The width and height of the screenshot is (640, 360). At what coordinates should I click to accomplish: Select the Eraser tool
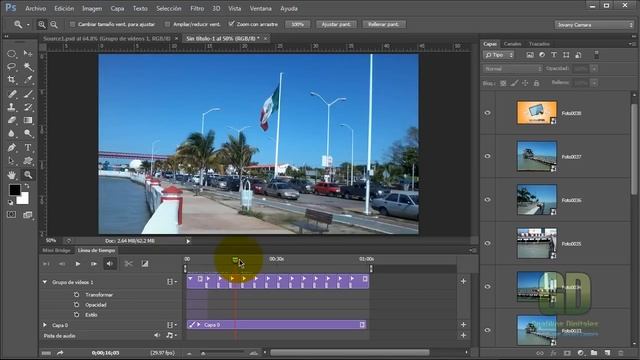pyautogui.click(x=11, y=120)
